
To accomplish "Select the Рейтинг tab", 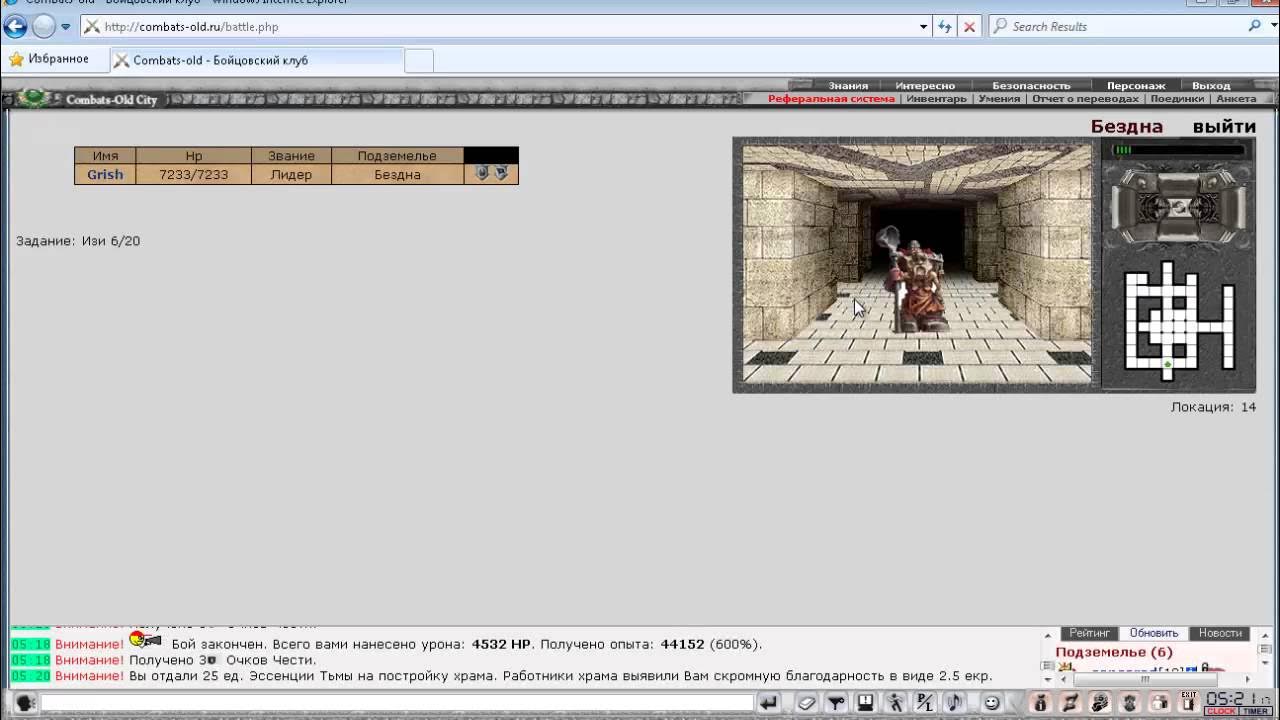I will coord(1089,633).
